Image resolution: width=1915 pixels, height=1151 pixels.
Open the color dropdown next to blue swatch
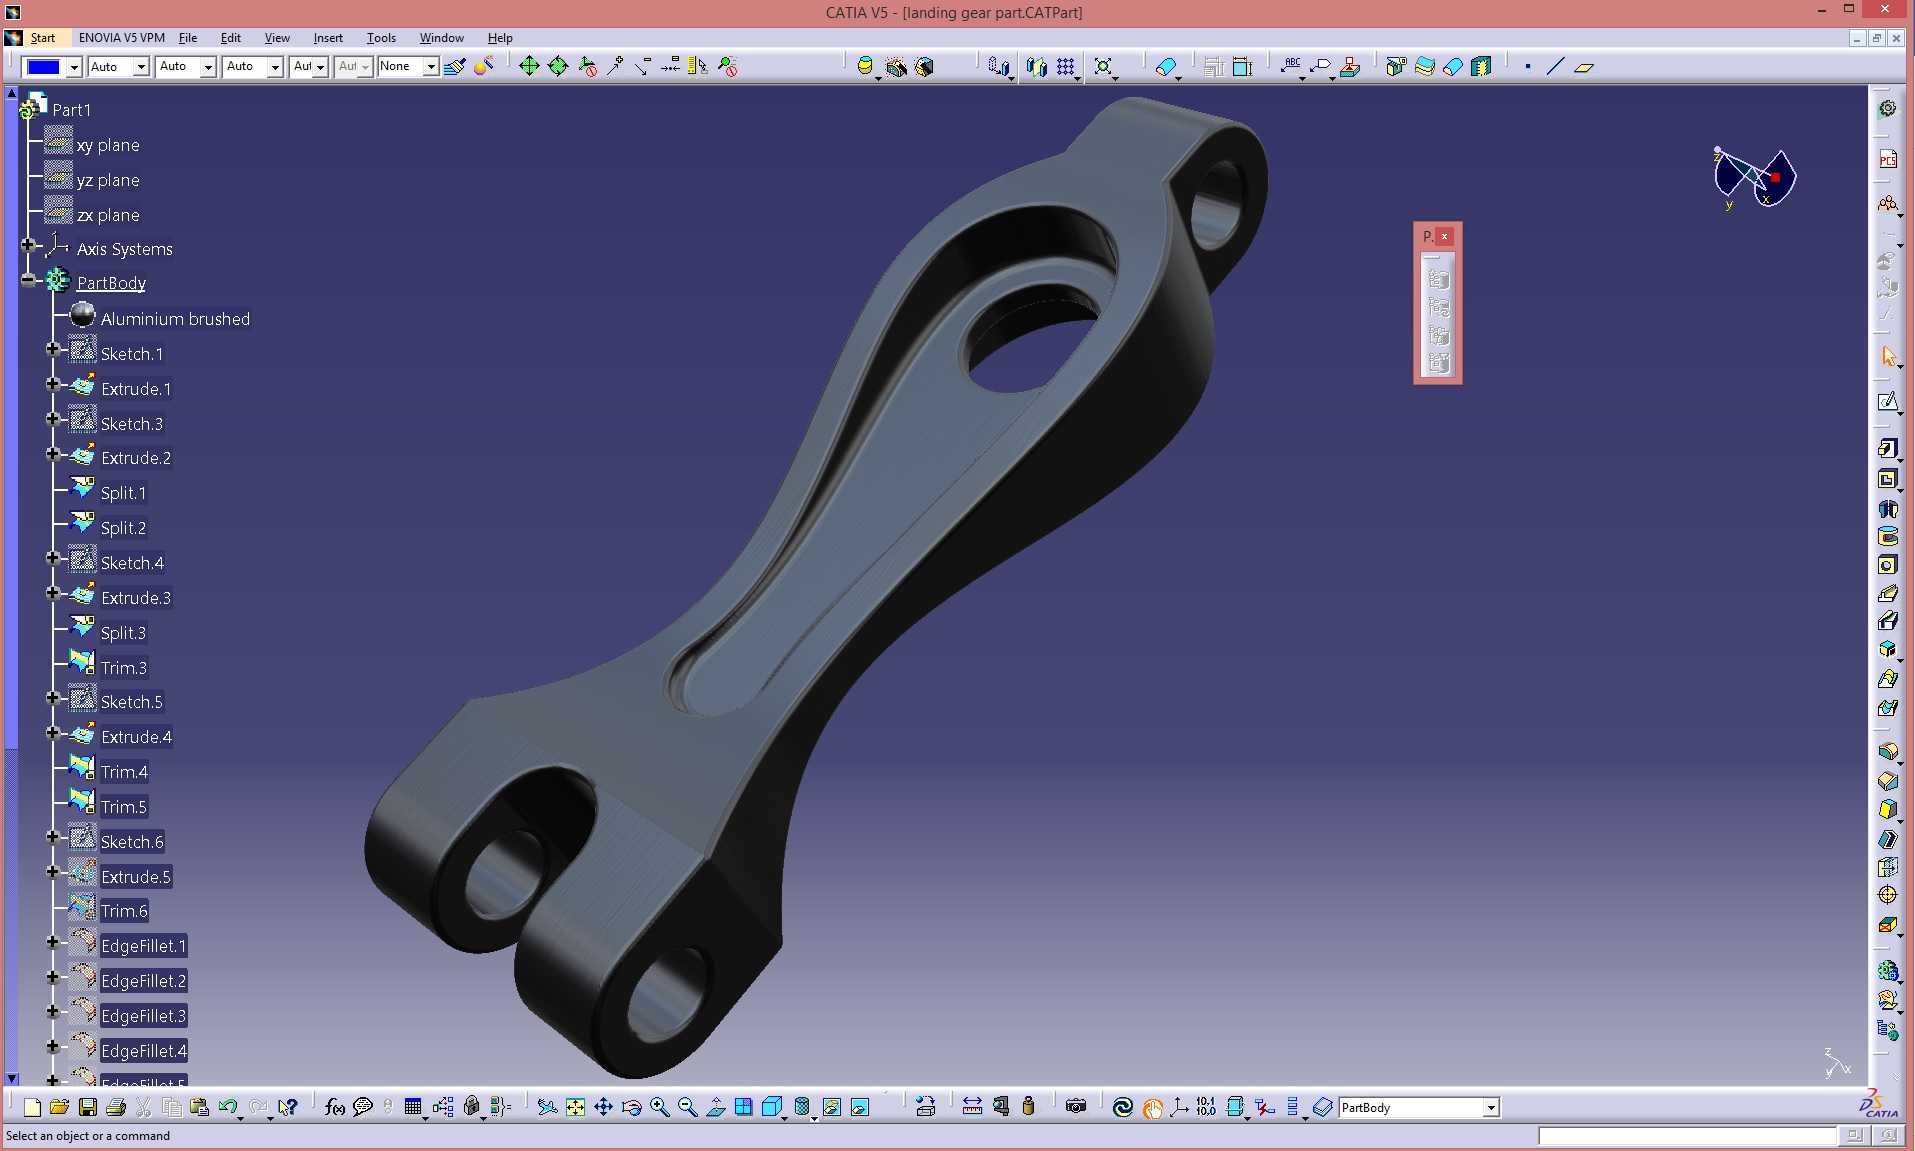74,67
